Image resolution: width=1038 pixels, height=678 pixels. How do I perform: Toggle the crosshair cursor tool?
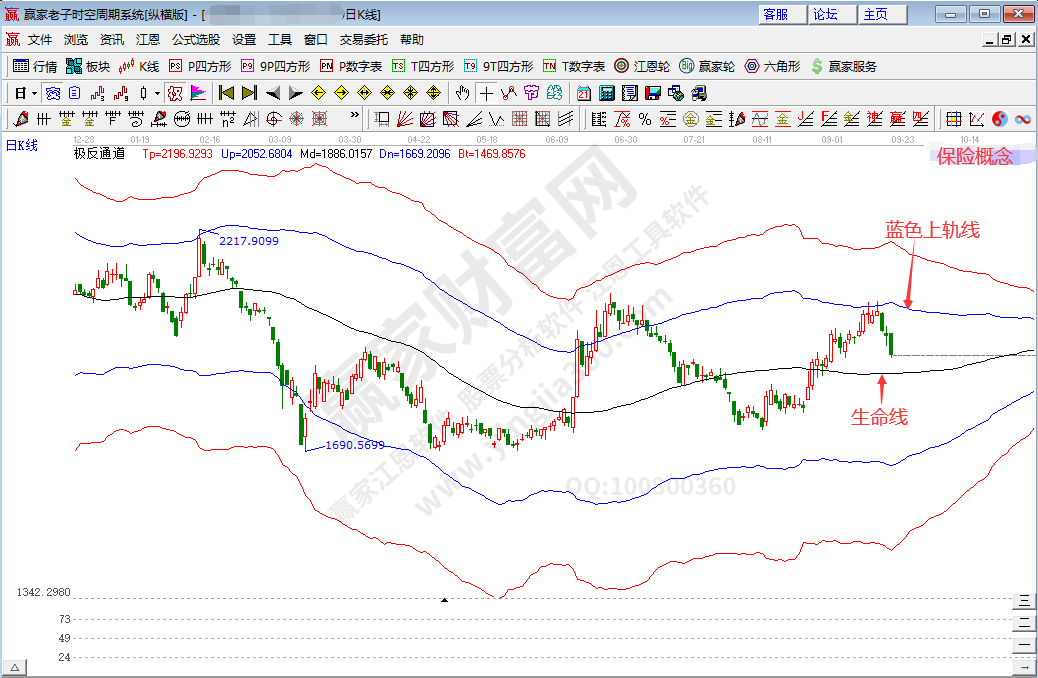[x=486, y=93]
